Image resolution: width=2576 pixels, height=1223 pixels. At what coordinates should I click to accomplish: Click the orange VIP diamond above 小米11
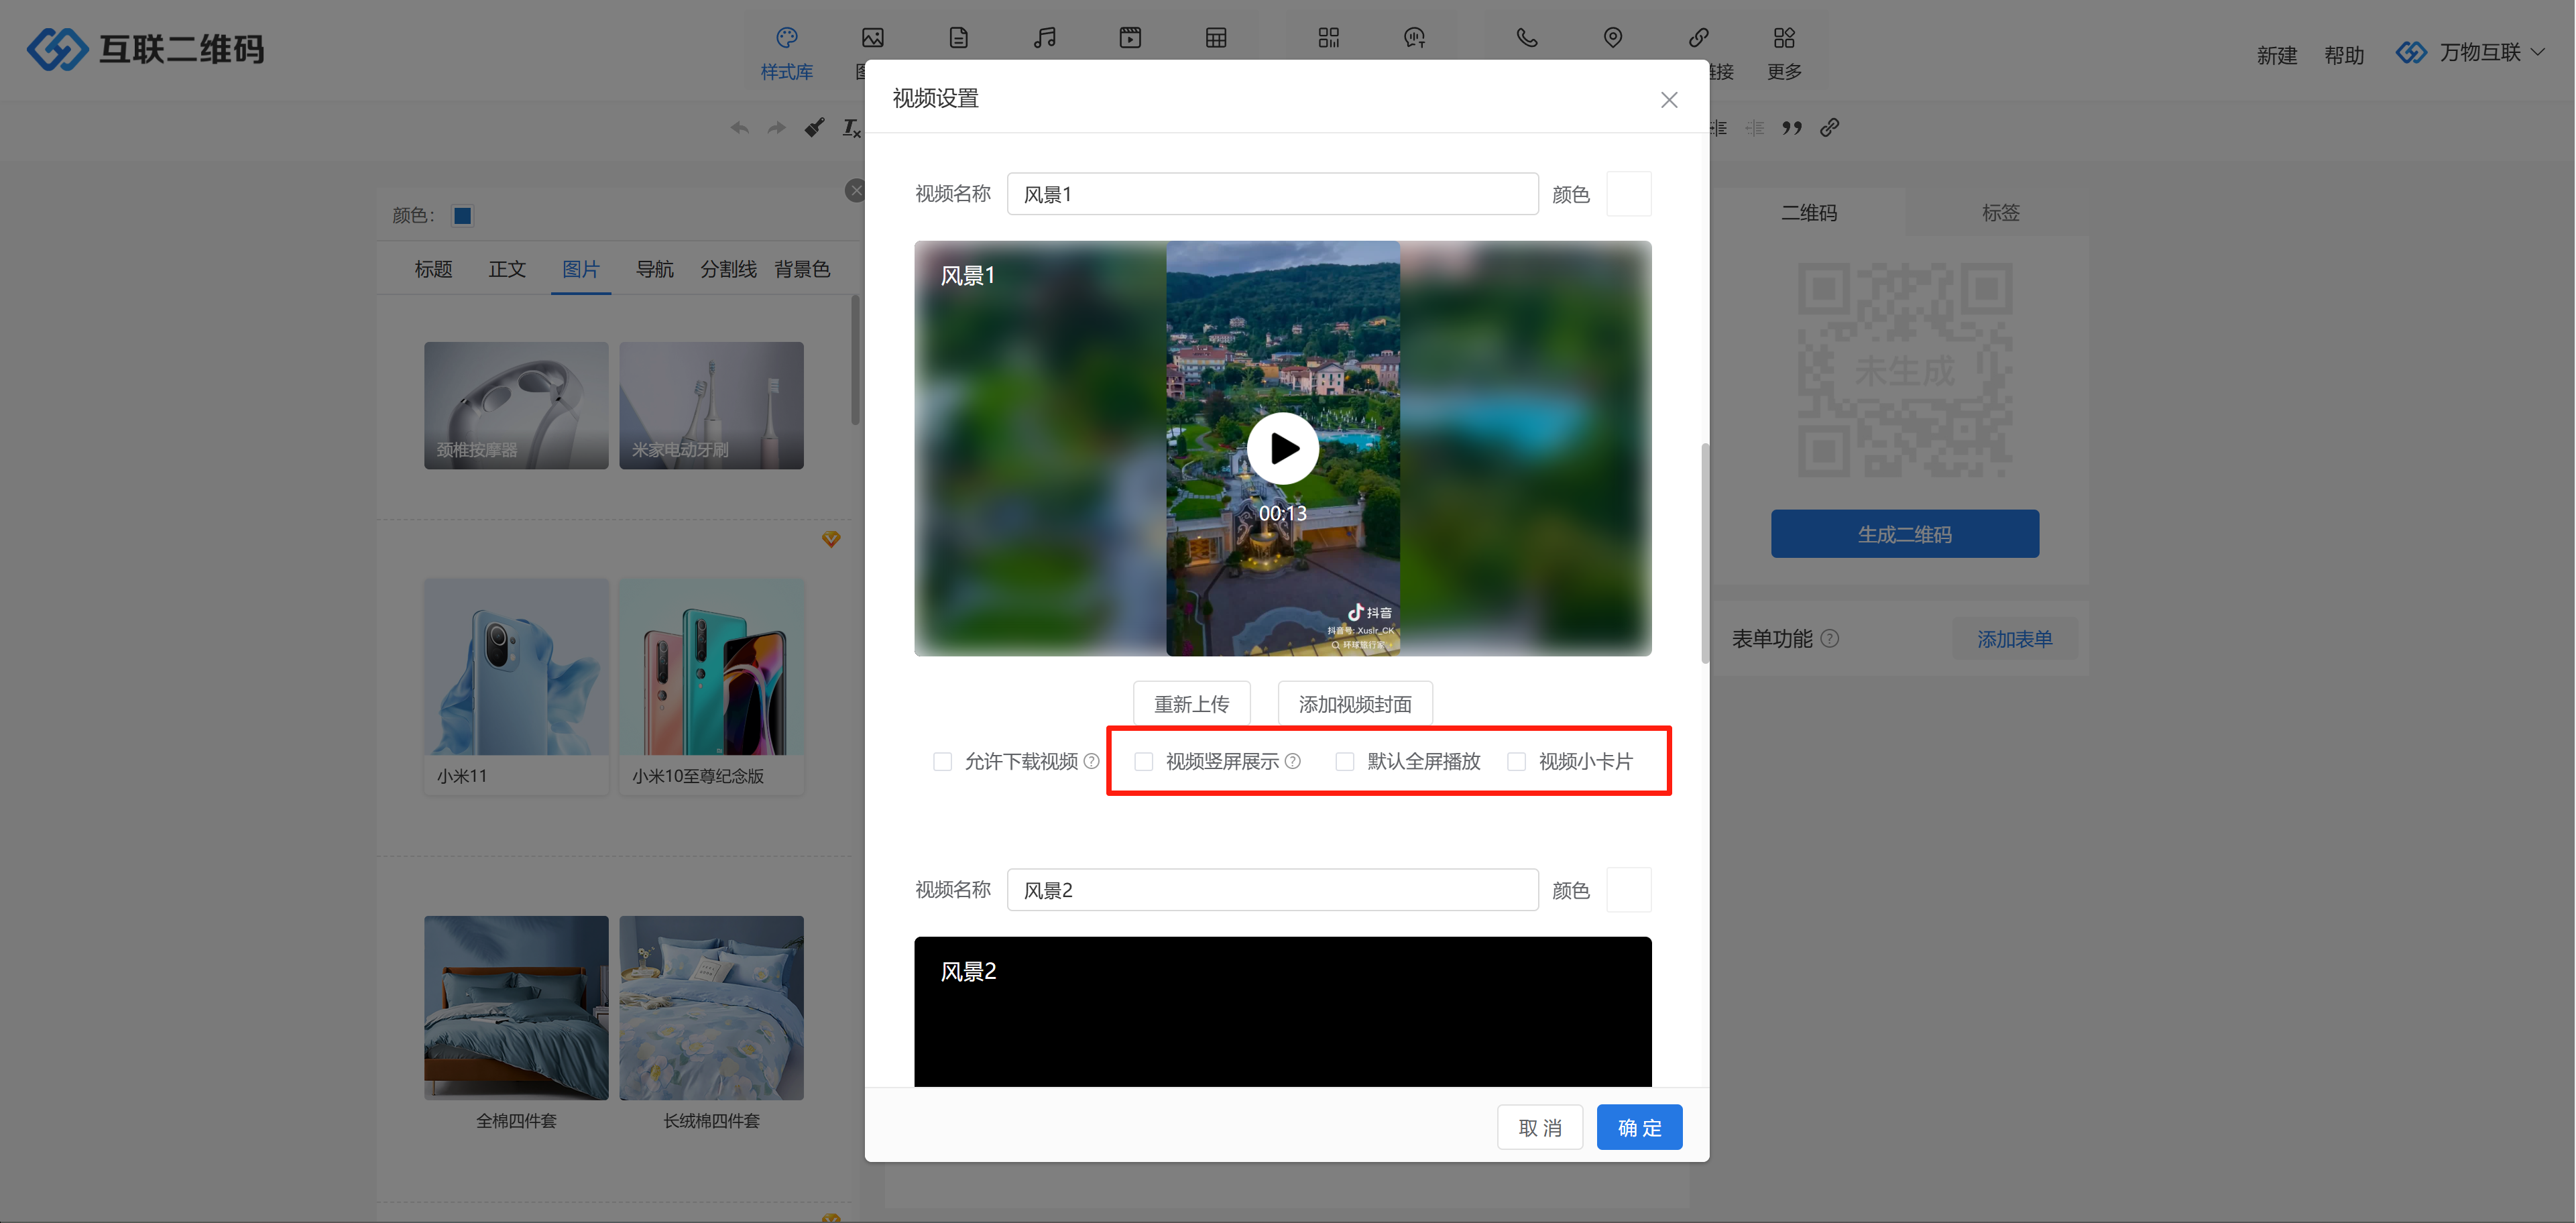[x=831, y=540]
